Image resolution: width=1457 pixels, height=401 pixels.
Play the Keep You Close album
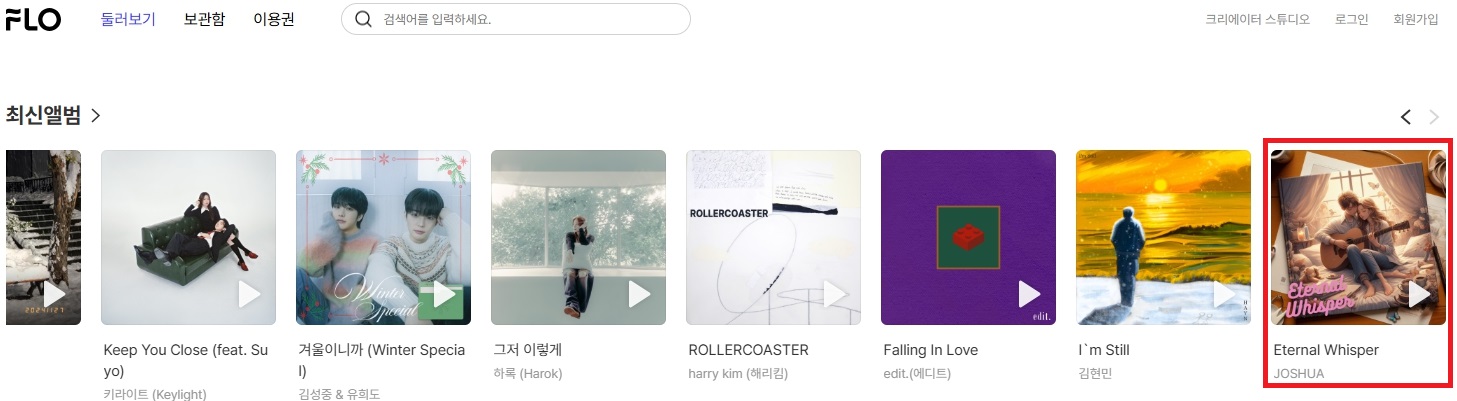(x=249, y=294)
